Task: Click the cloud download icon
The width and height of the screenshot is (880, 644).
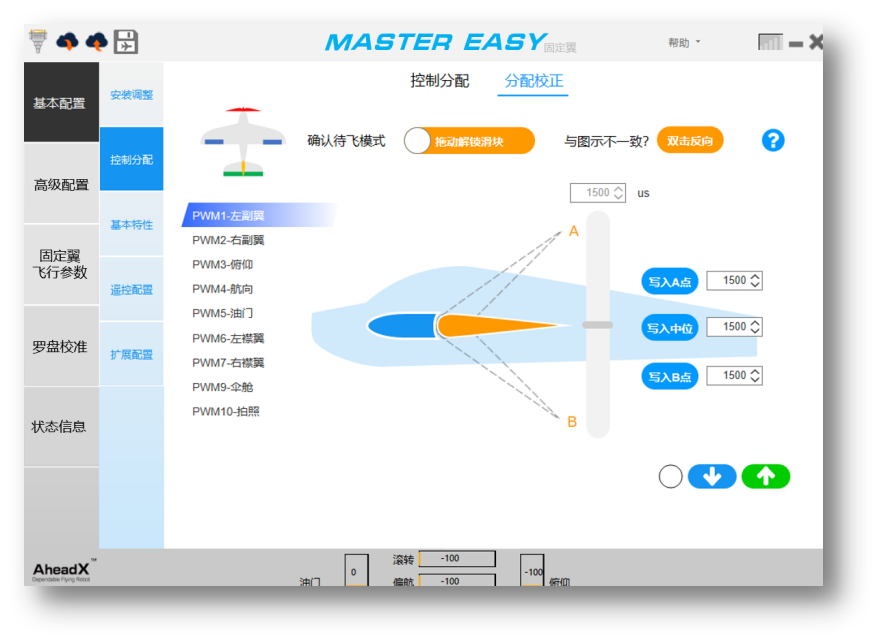Action: click(67, 42)
